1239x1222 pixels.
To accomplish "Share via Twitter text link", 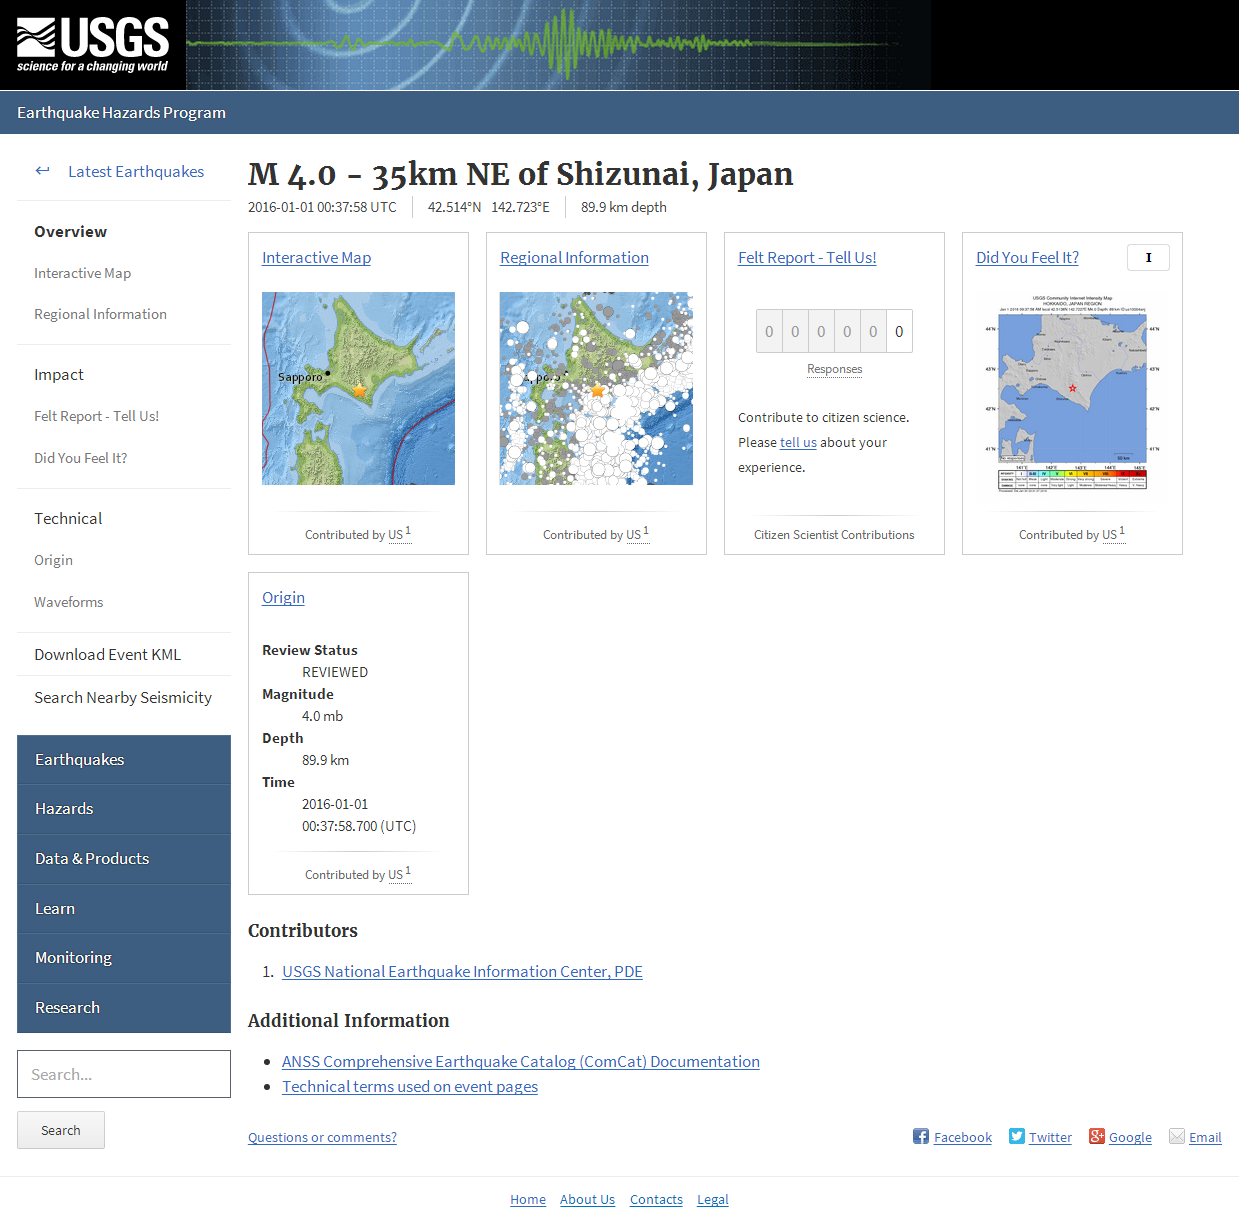I will [x=1050, y=1137].
